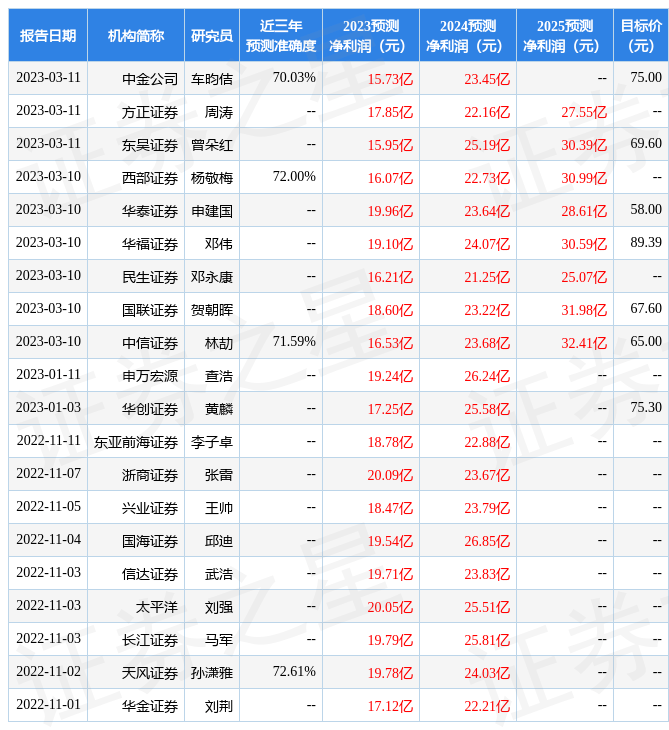Image resolution: width=669 pixels, height=730 pixels.
Task: Click the 报告日期 column header
Action: pyautogui.click(x=48, y=35)
